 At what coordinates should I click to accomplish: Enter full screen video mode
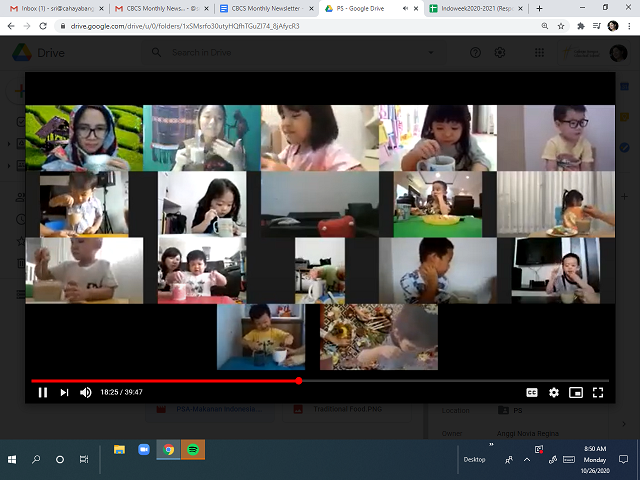pos(598,393)
